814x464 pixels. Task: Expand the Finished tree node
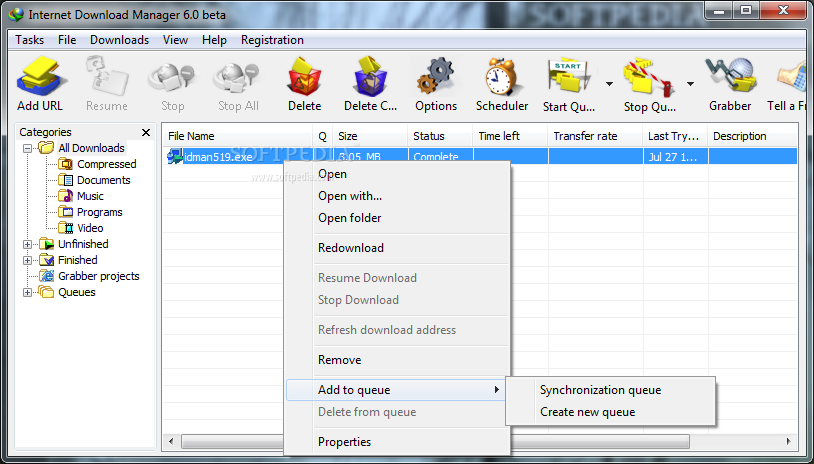[x=28, y=261]
